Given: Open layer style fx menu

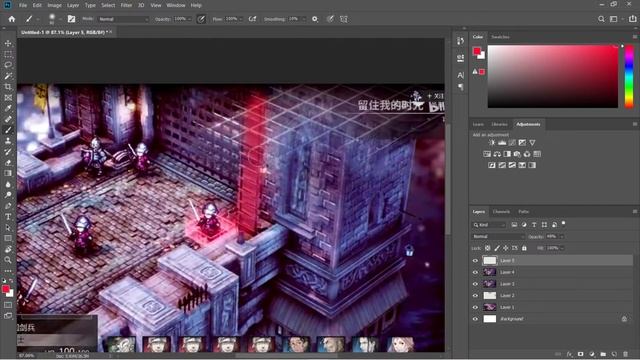Looking at the screenshot, I should [x=569, y=354].
